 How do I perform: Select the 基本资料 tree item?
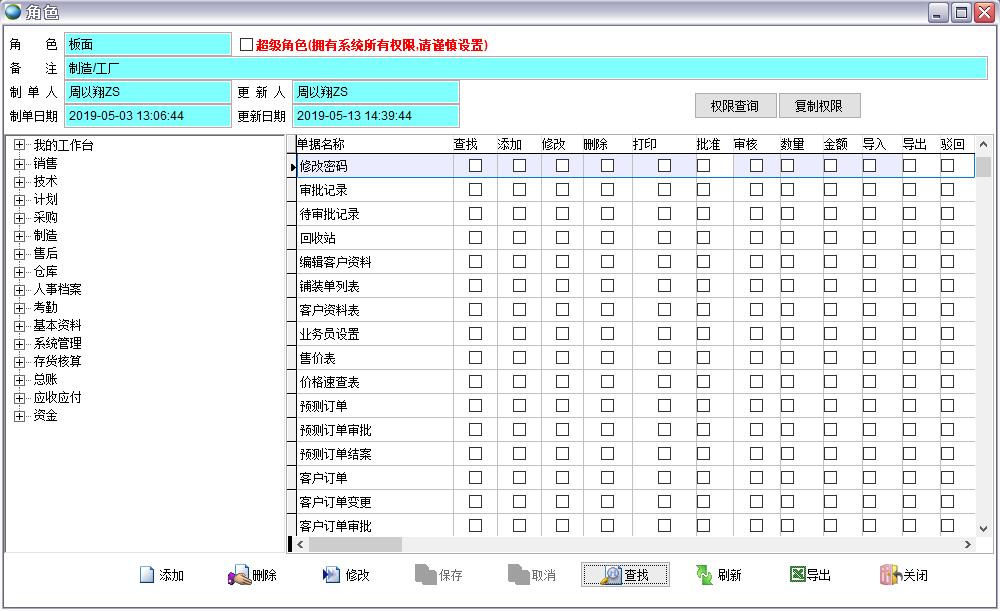click(57, 325)
